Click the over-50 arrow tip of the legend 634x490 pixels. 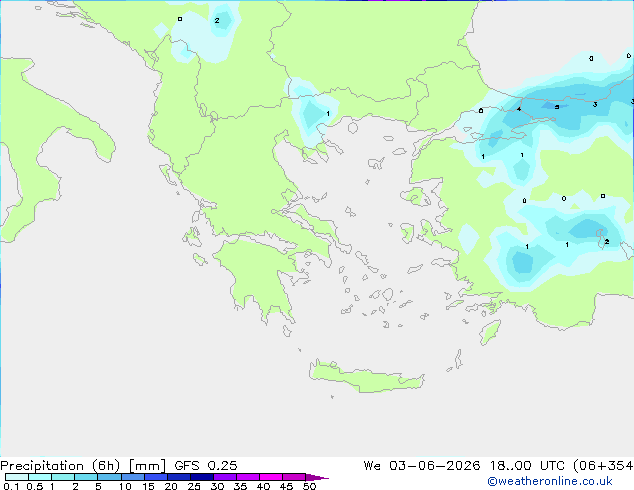click(x=317, y=477)
